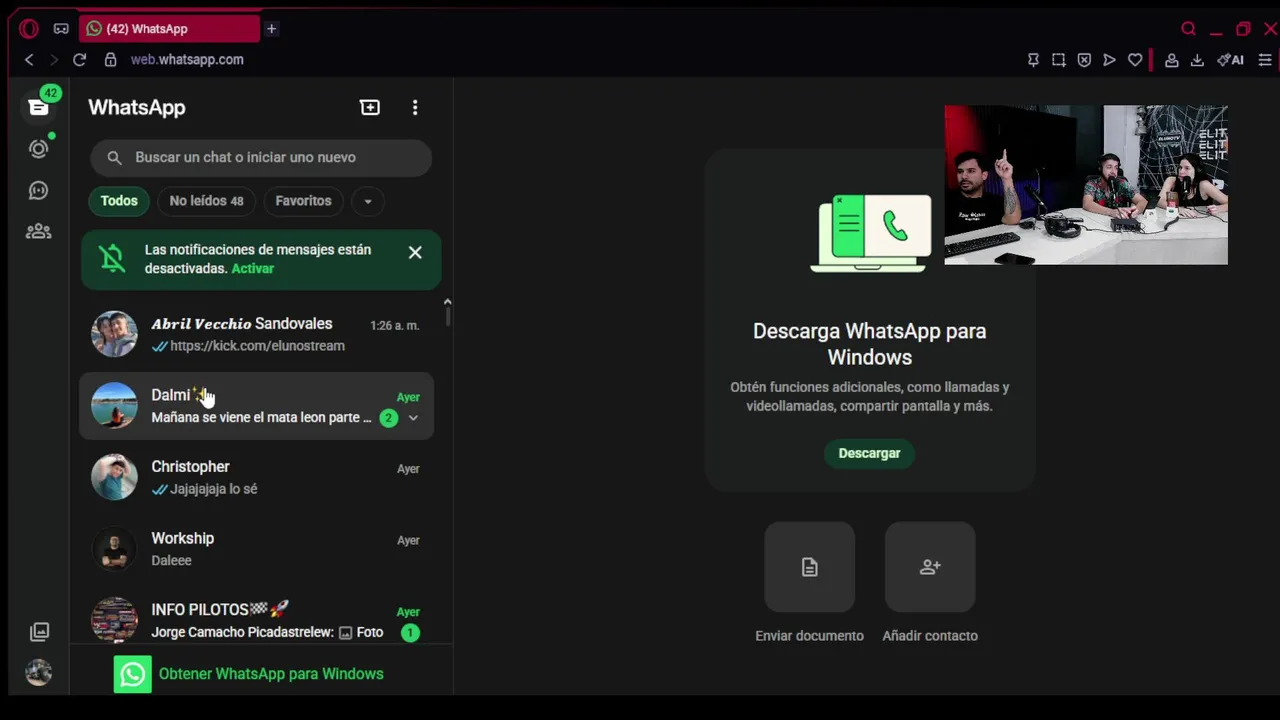Screen dimensions: 1280x720
Task: Focus the 'Buscar un chat o iniciar uno nuevo' field
Action: tap(261, 157)
